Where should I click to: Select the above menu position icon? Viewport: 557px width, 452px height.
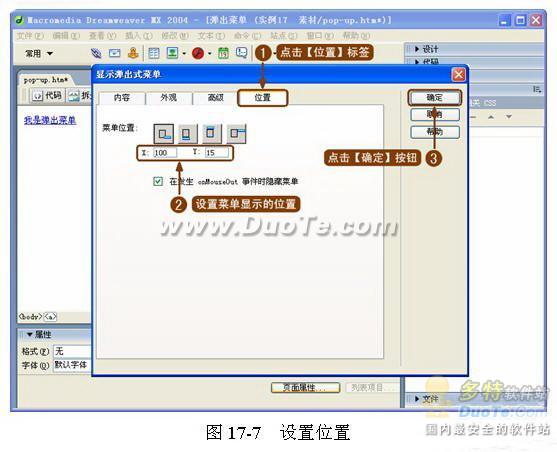pos(211,134)
